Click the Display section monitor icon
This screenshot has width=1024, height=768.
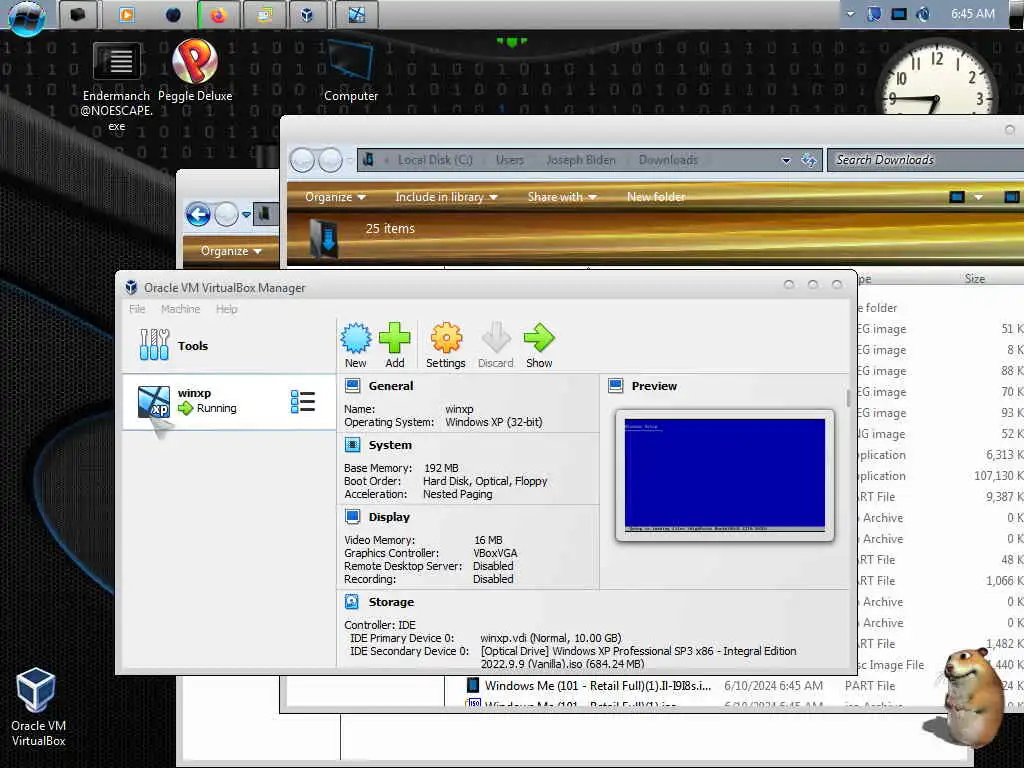pos(353,517)
